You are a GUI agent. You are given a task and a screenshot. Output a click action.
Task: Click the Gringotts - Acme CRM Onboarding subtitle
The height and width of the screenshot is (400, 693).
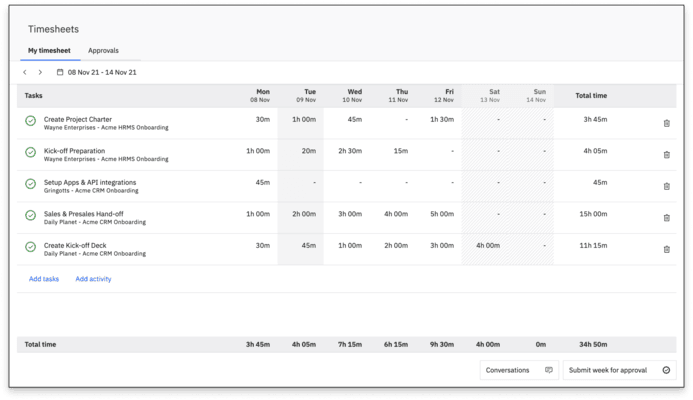(91, 190)
